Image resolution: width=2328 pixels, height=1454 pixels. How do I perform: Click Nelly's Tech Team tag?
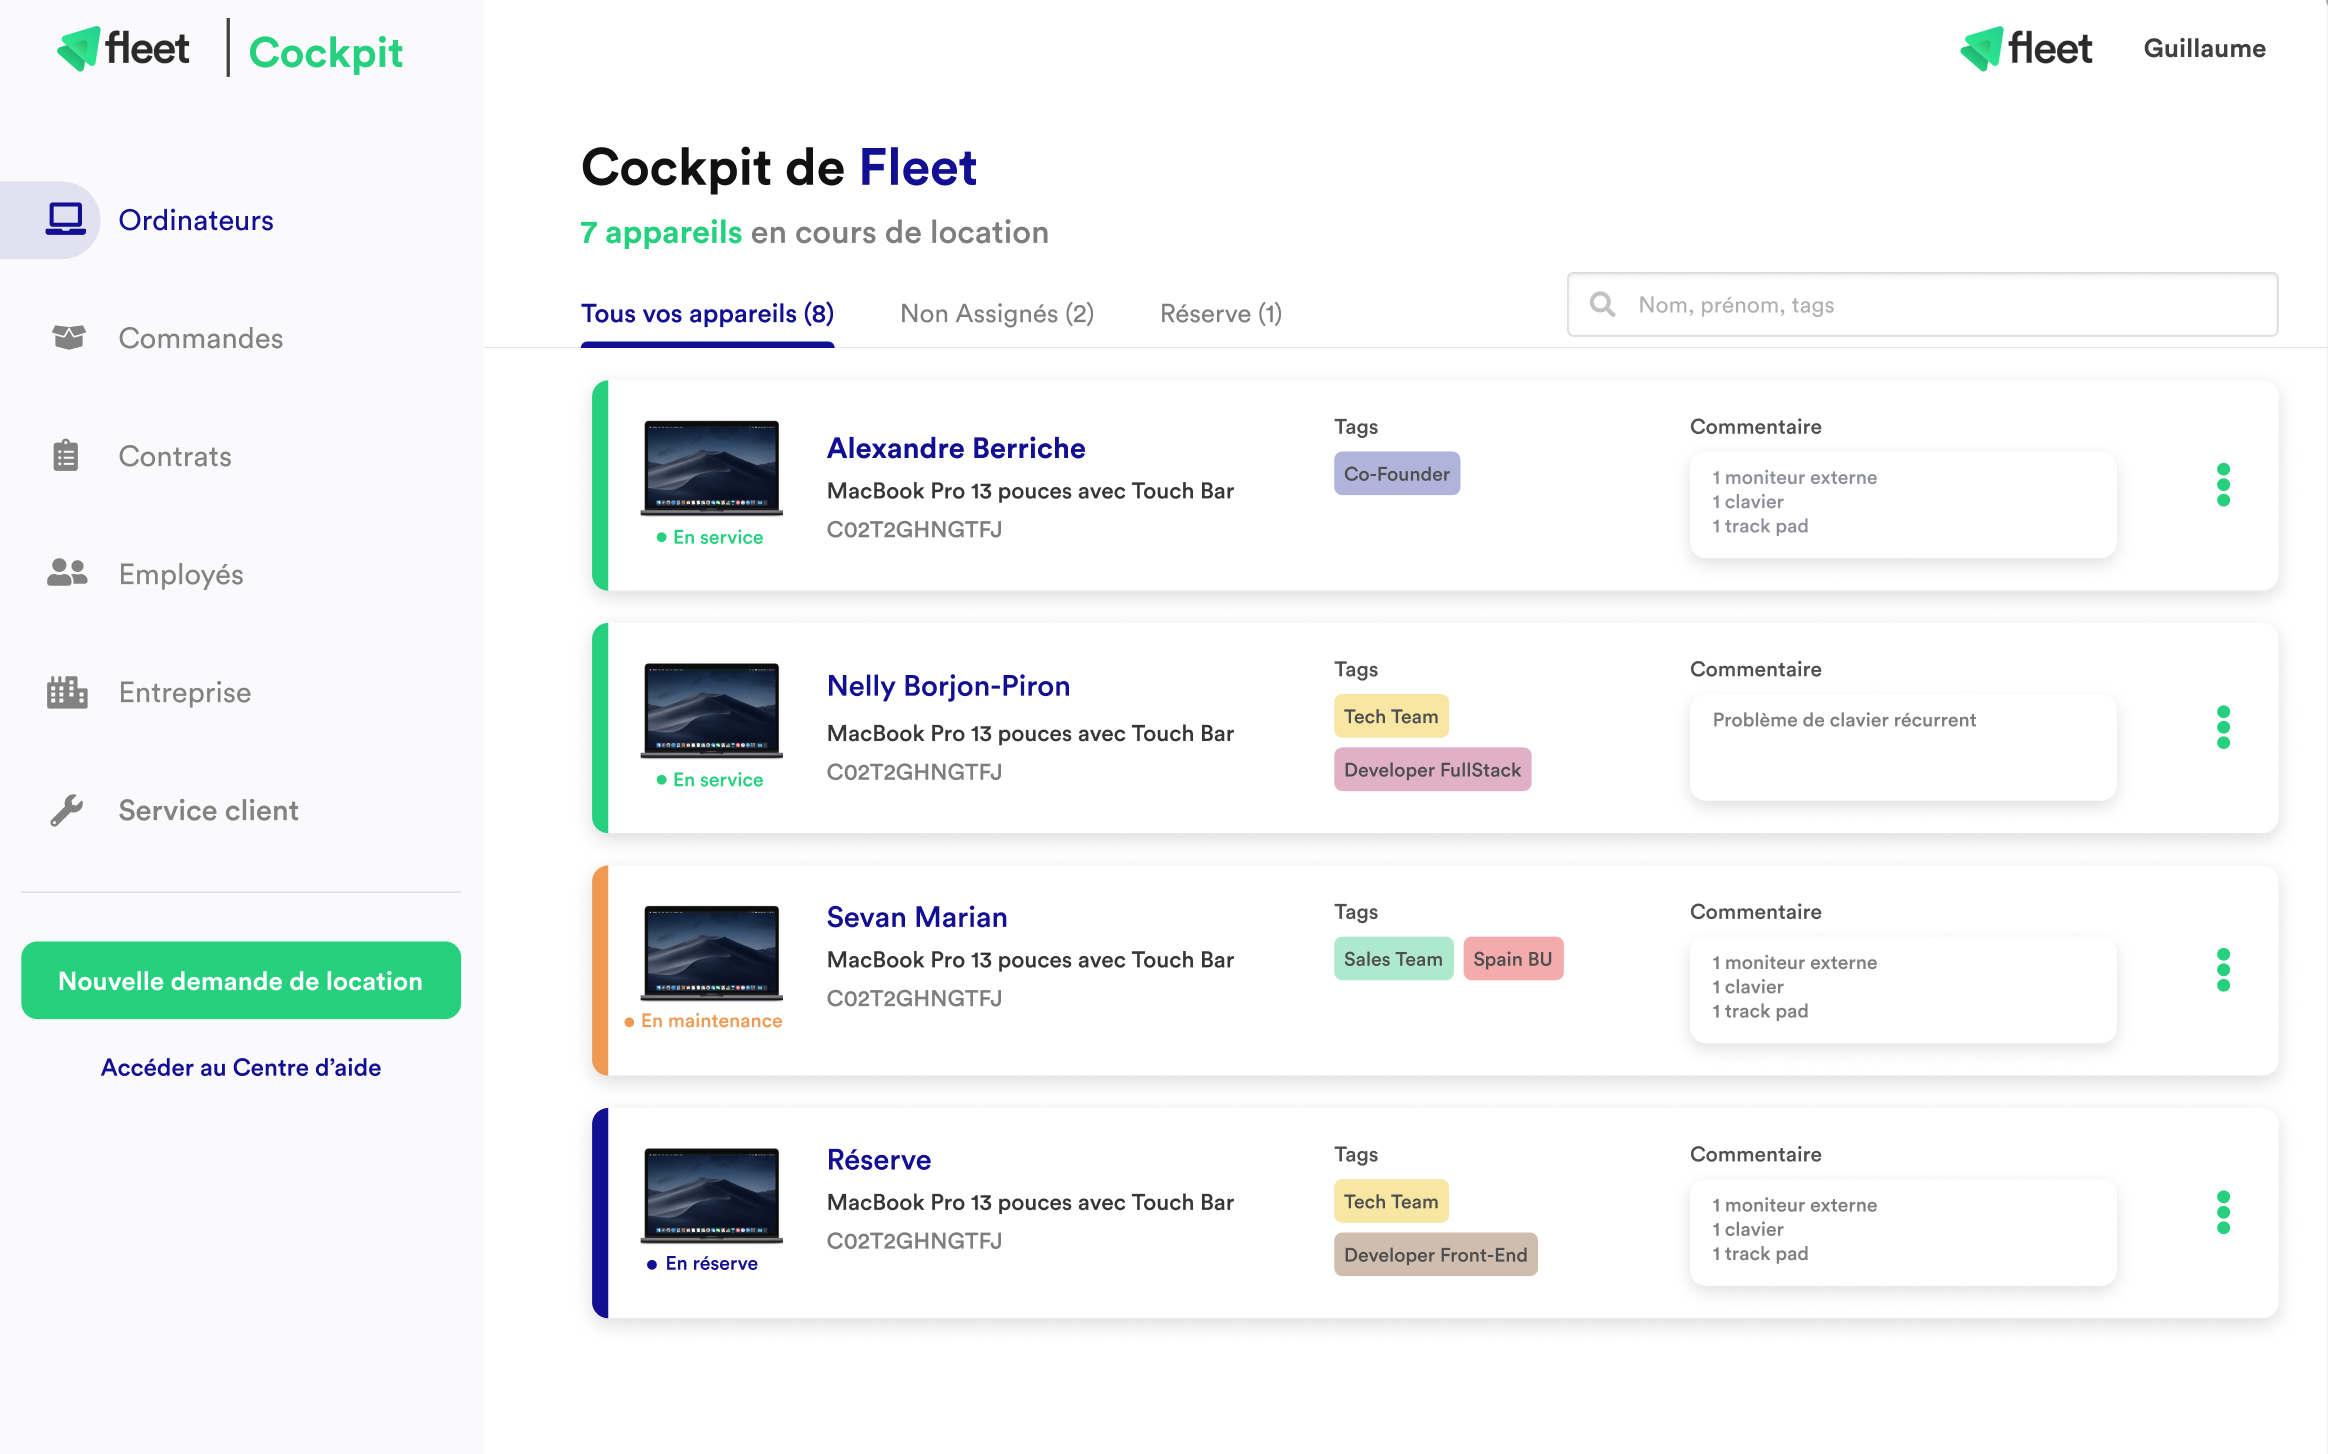pyautogui.click(x=1390, y=716)
